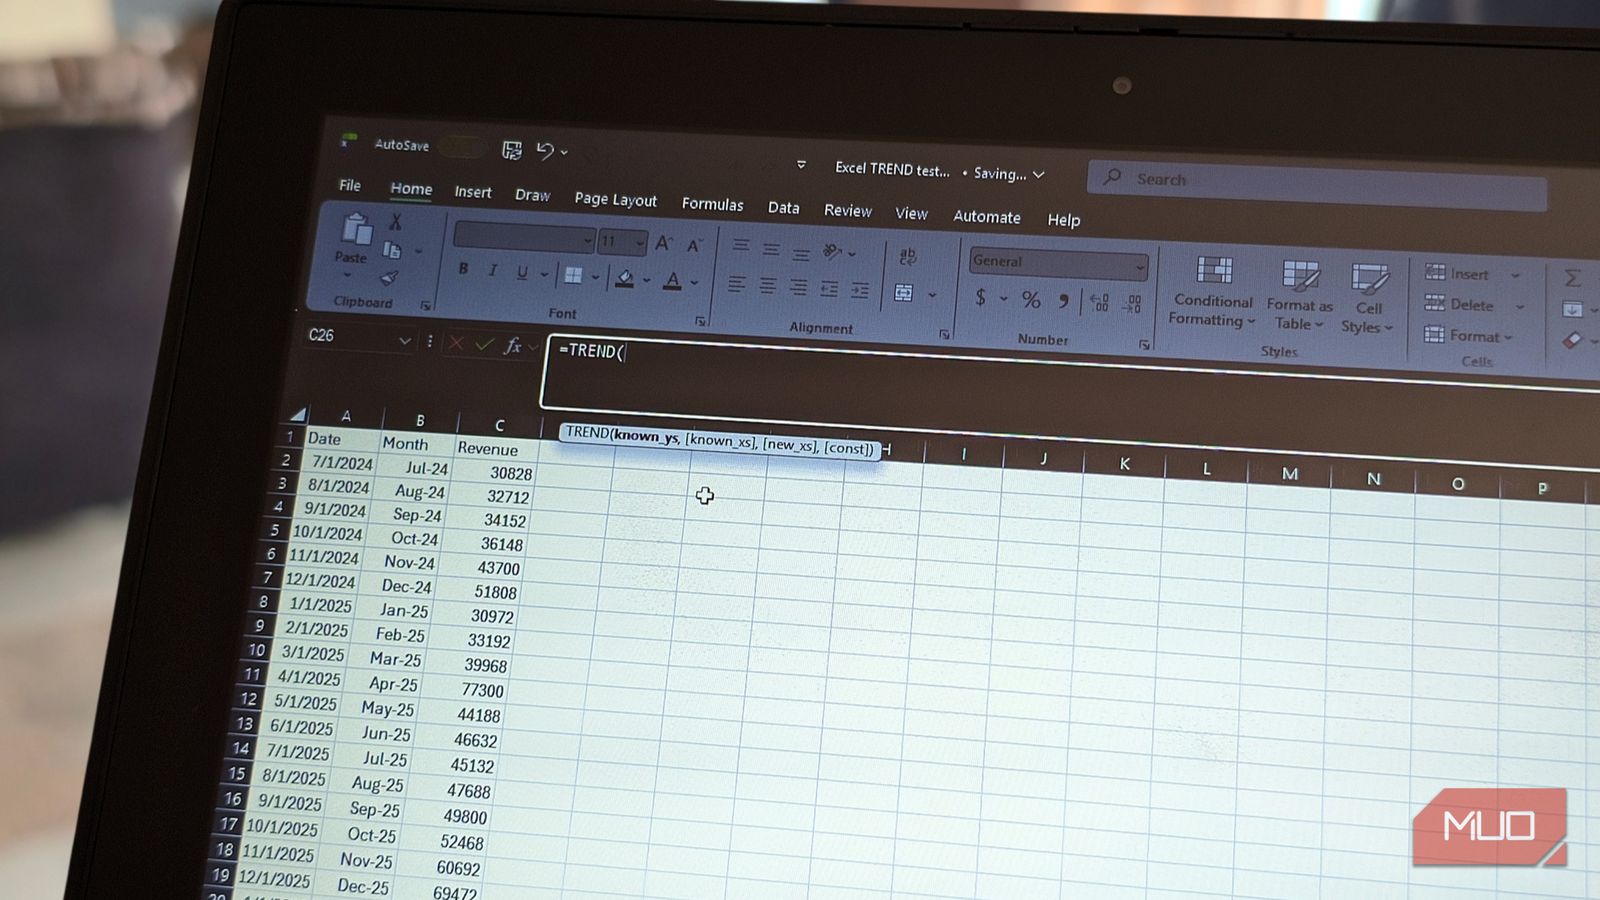Apply the Font Color red A

coord(673,281)
